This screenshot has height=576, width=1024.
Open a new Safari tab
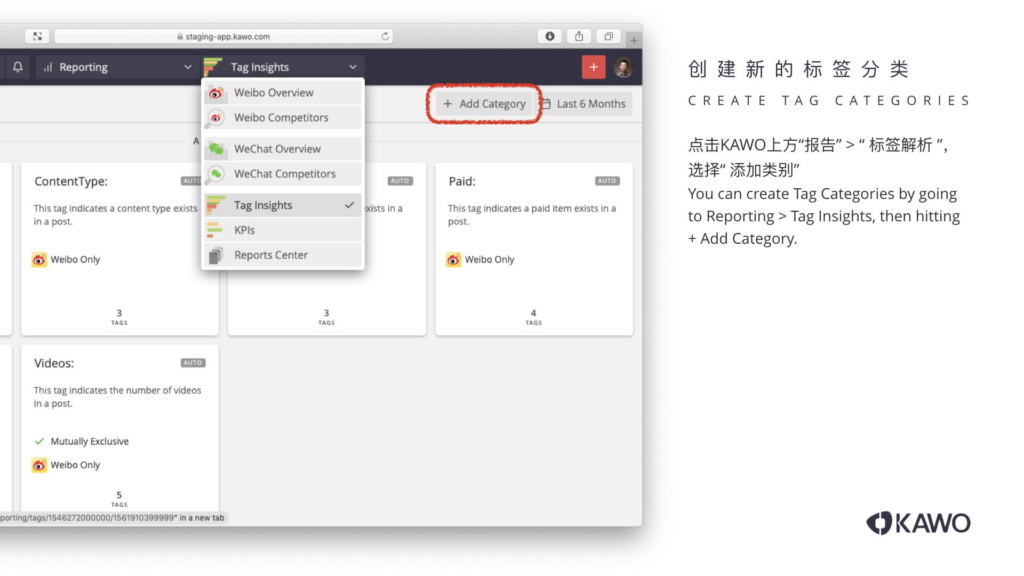coord(632,39)
